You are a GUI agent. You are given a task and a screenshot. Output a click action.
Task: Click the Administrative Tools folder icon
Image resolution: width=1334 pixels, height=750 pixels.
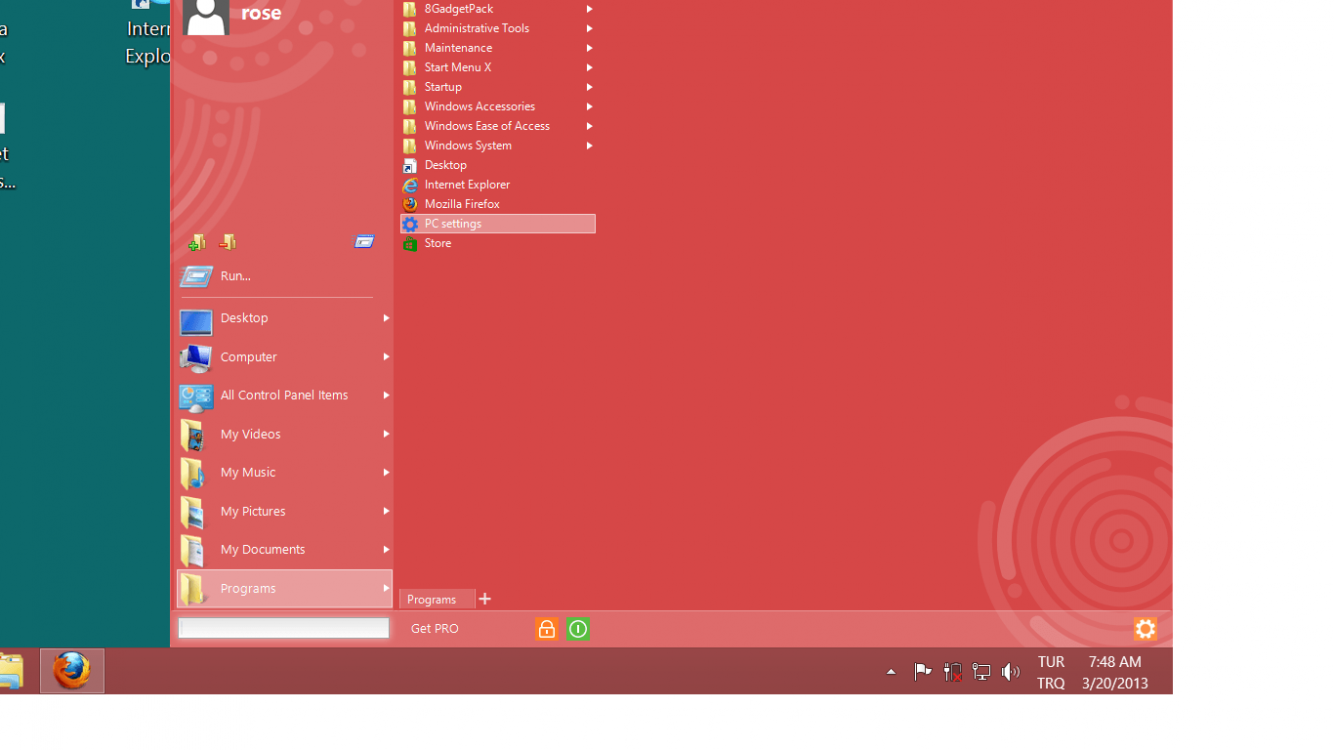coord(410,29)
